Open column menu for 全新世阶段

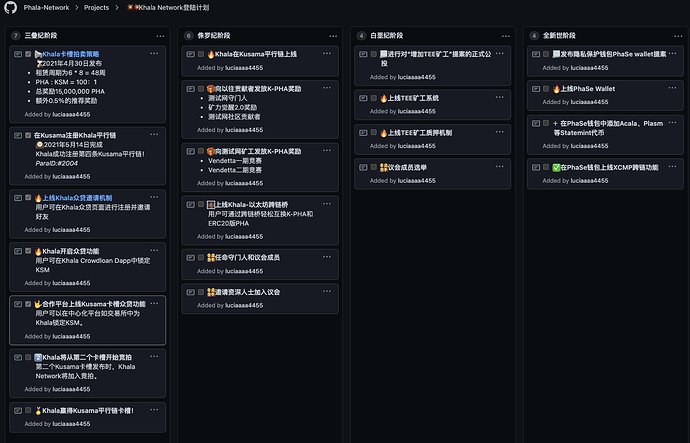(x=678, y=36)
